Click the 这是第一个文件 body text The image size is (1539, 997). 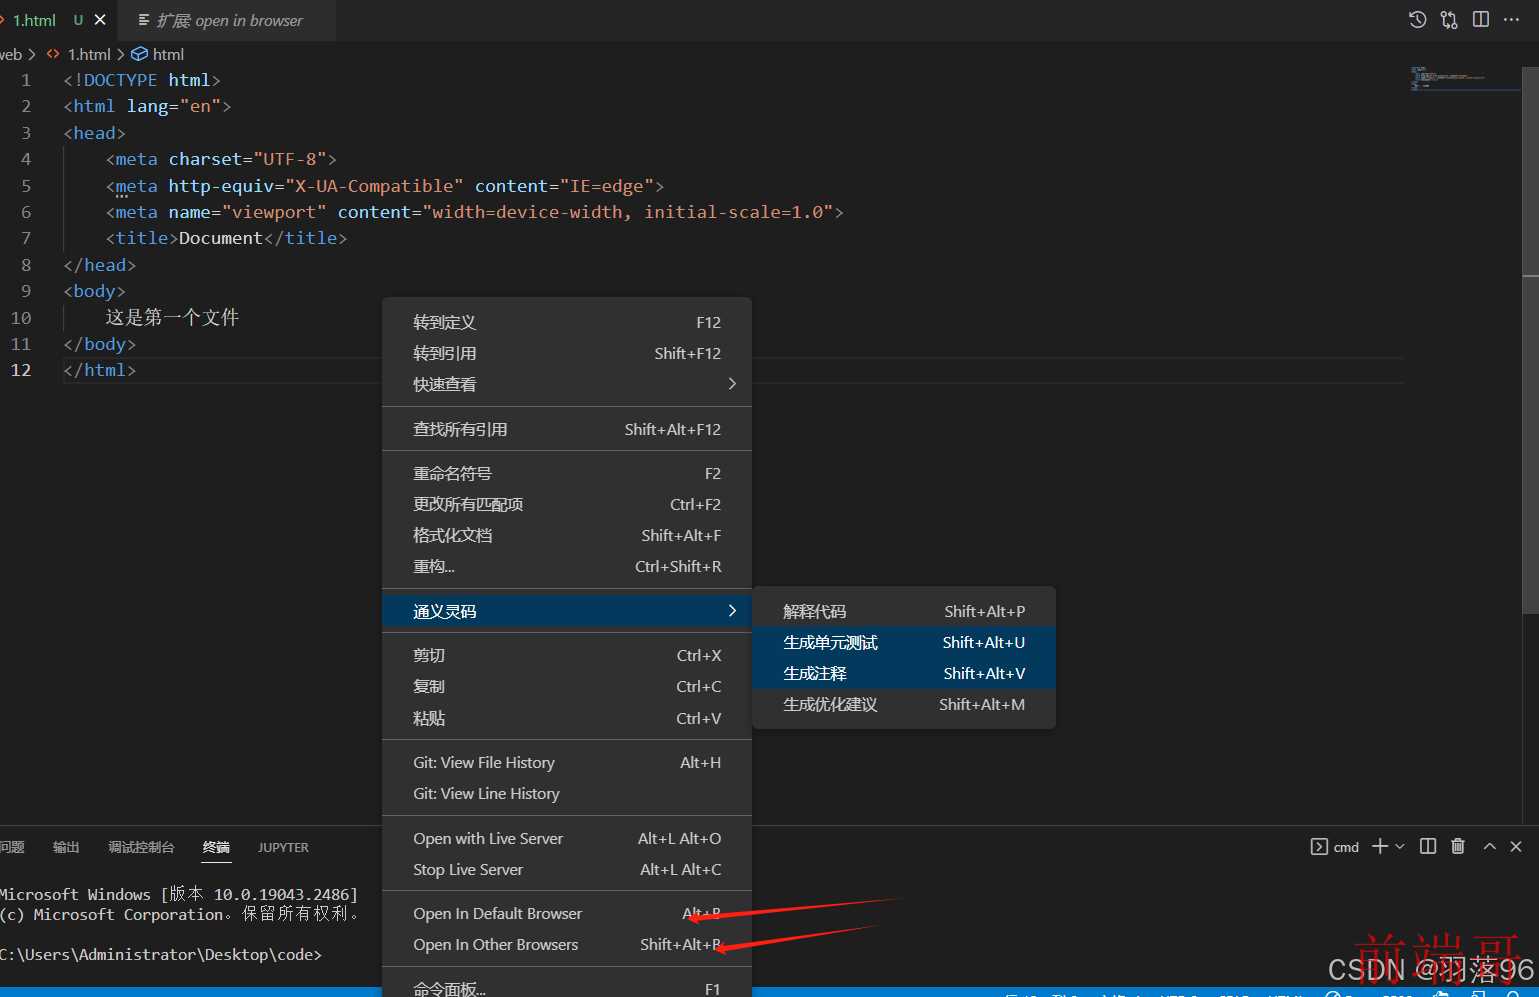pos(172,317)
